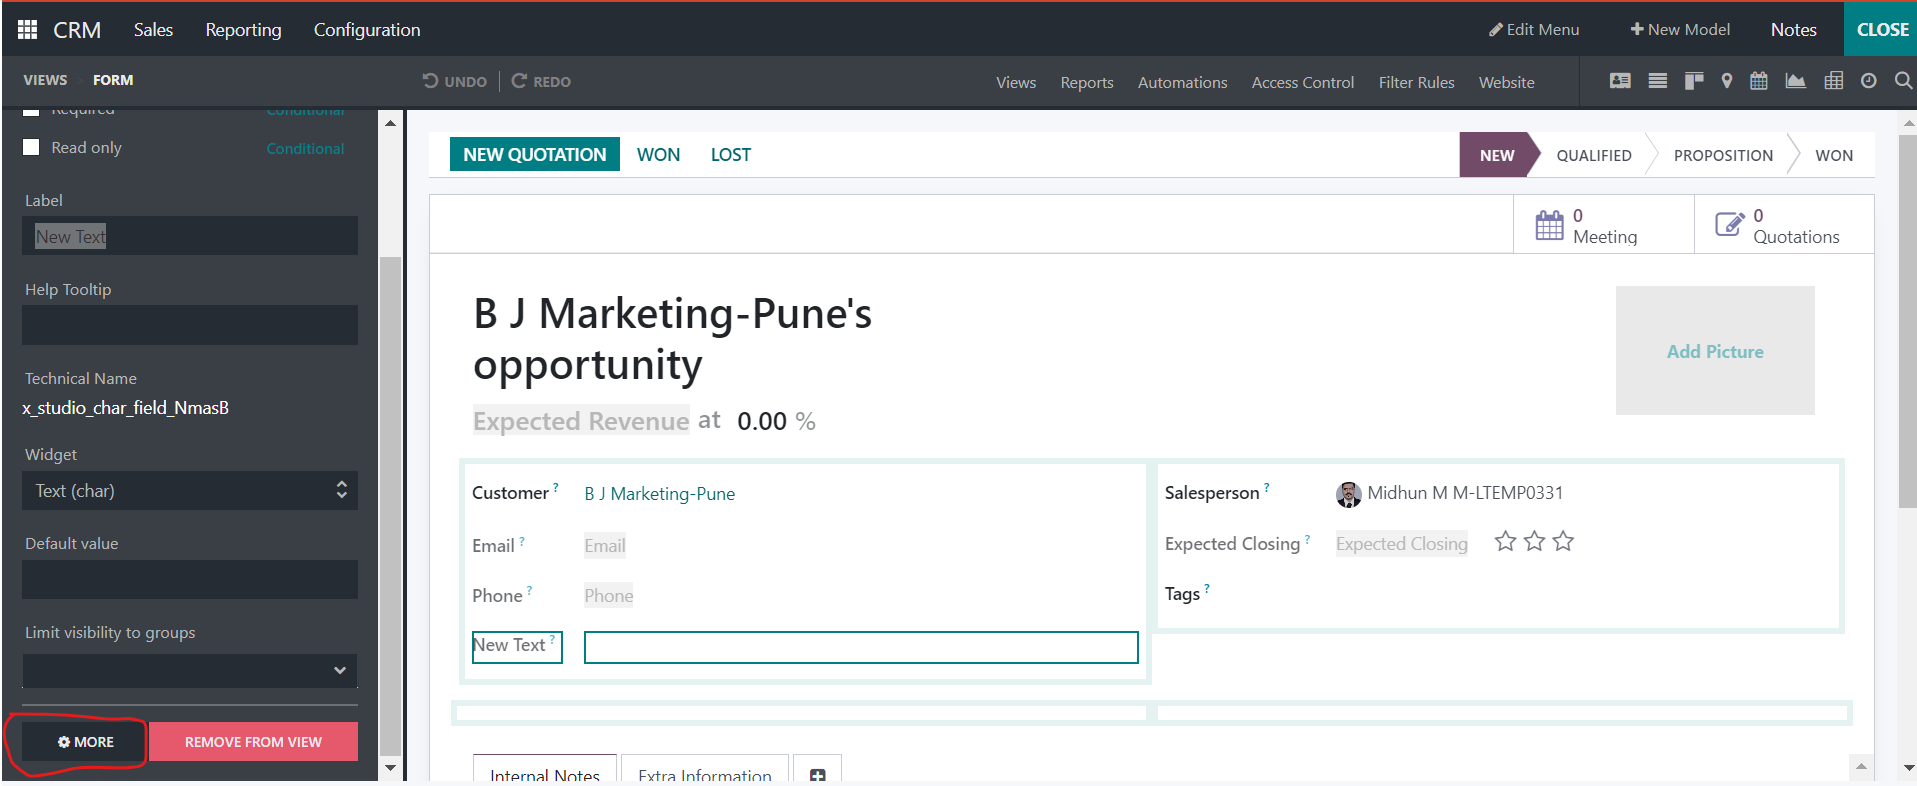
Task: Switch to the Pivot view icon
Action: click(x=1833, y=81)
